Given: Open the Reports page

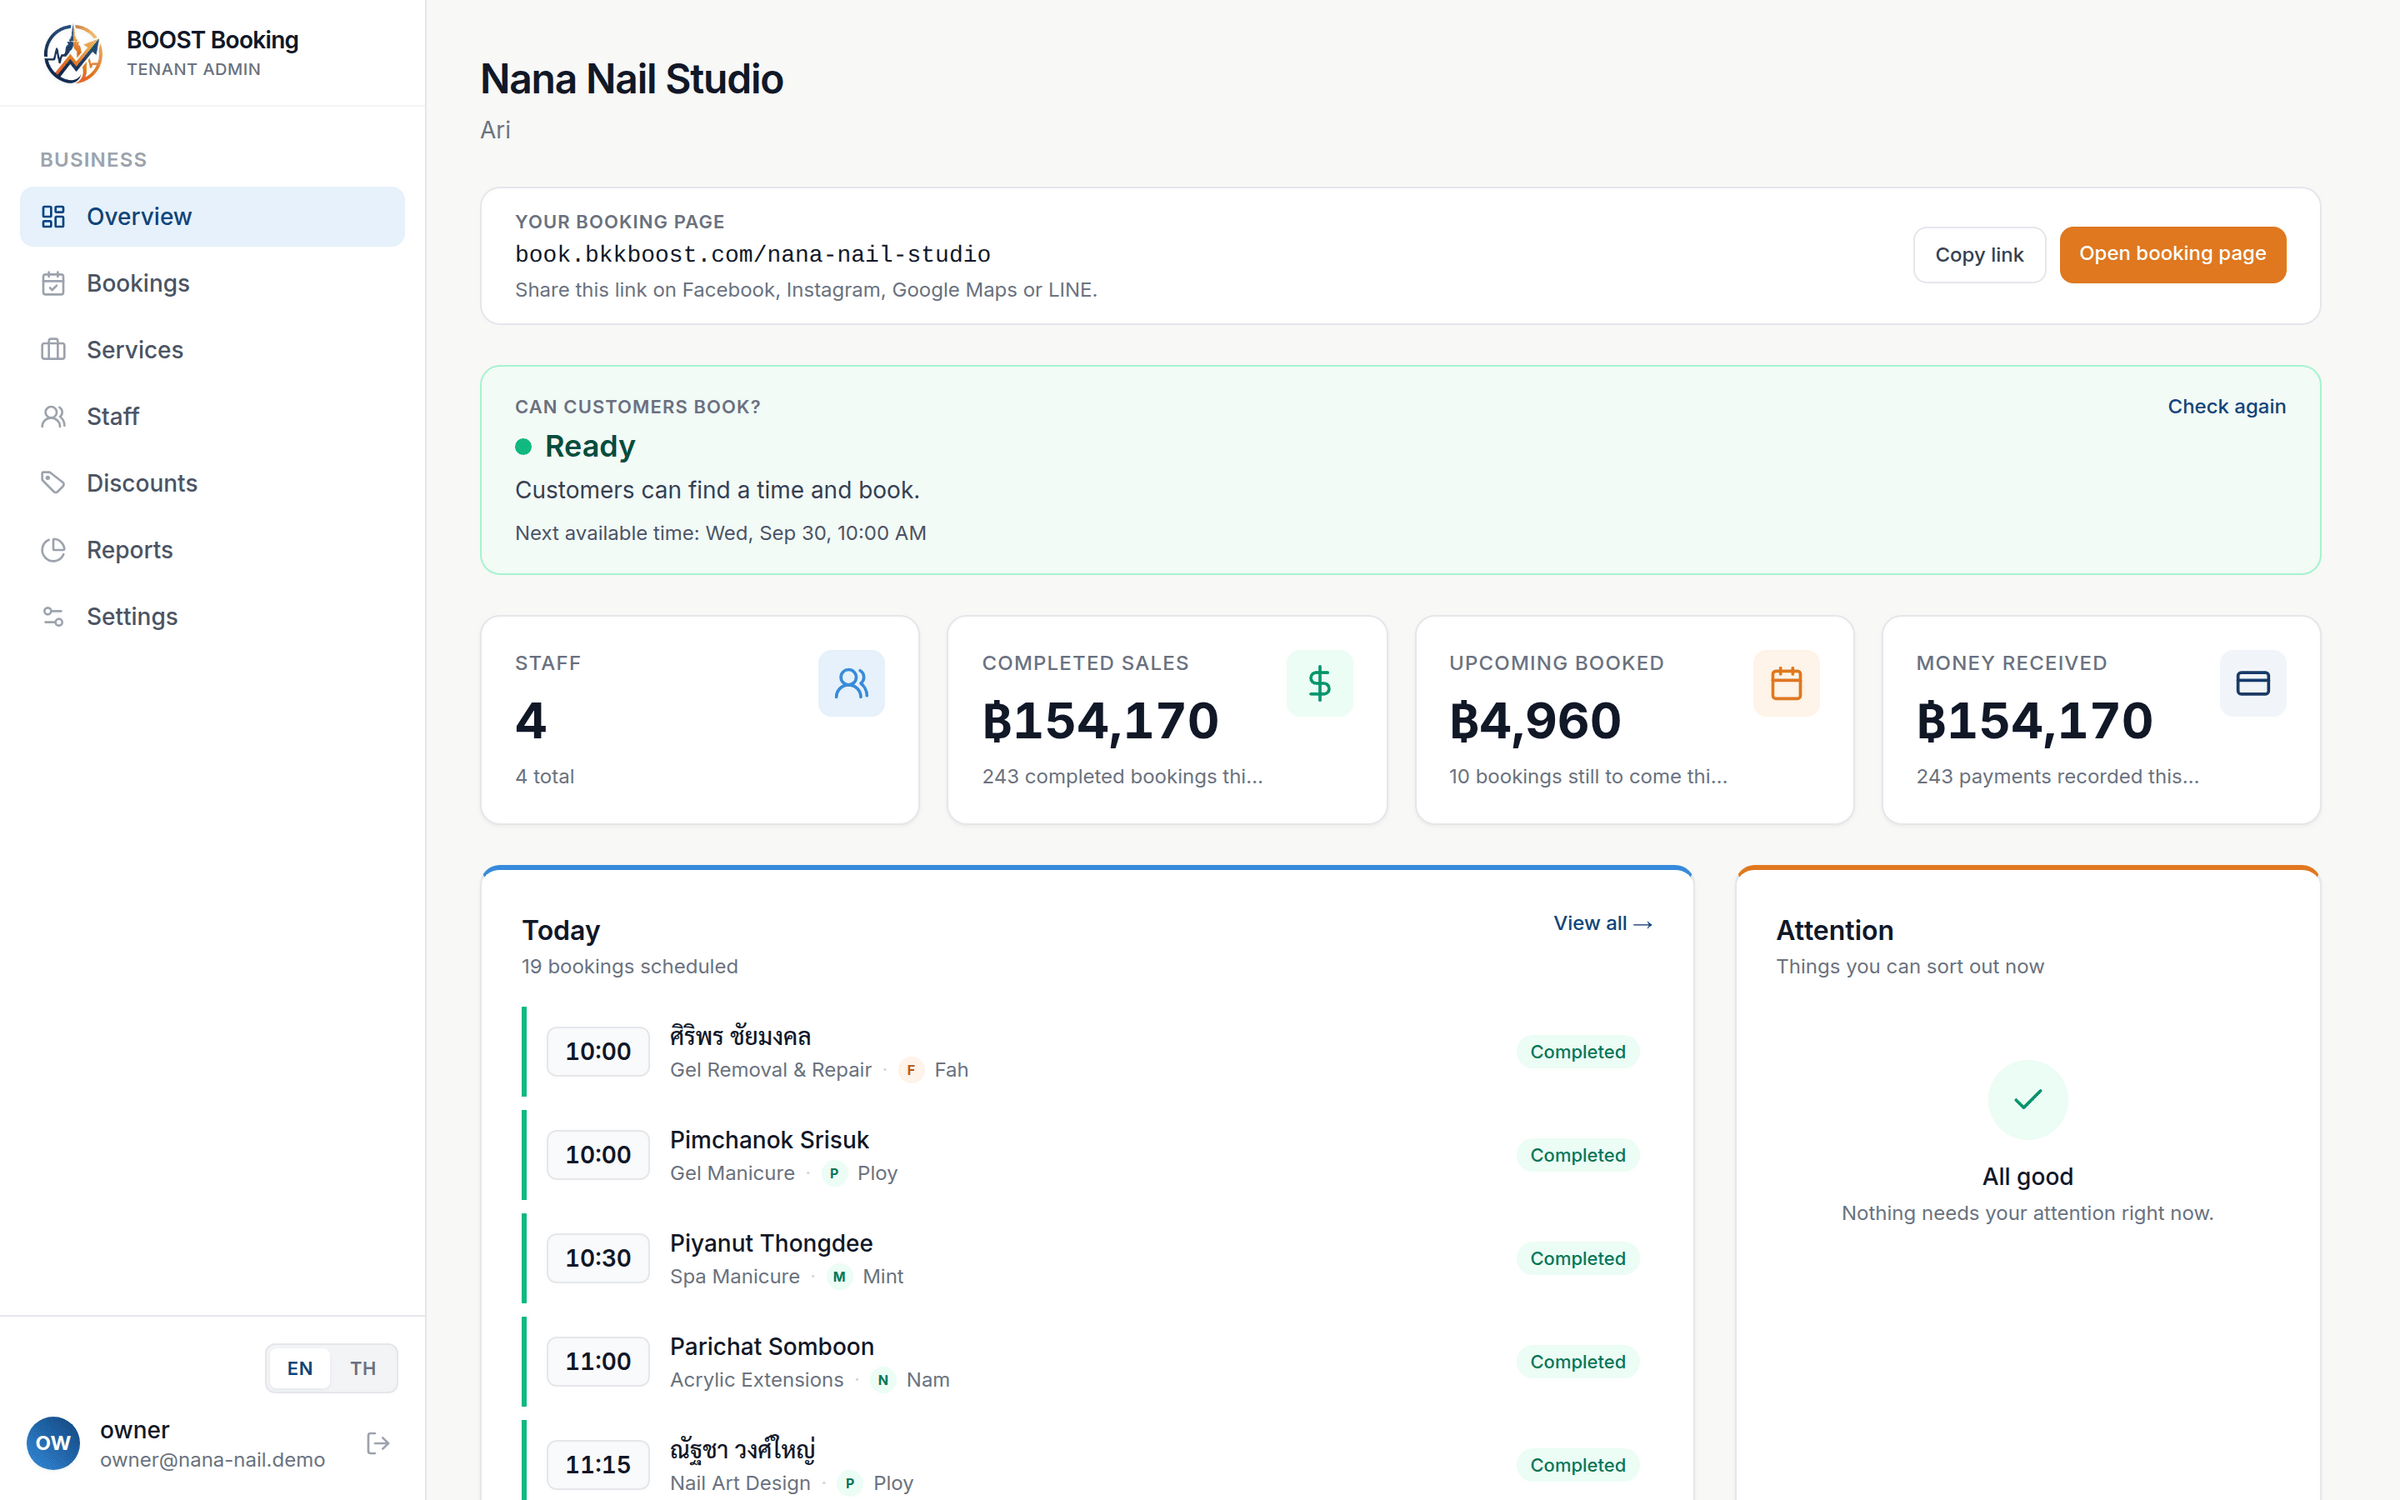Looking at the screenshot, I should tap(212, 550).
